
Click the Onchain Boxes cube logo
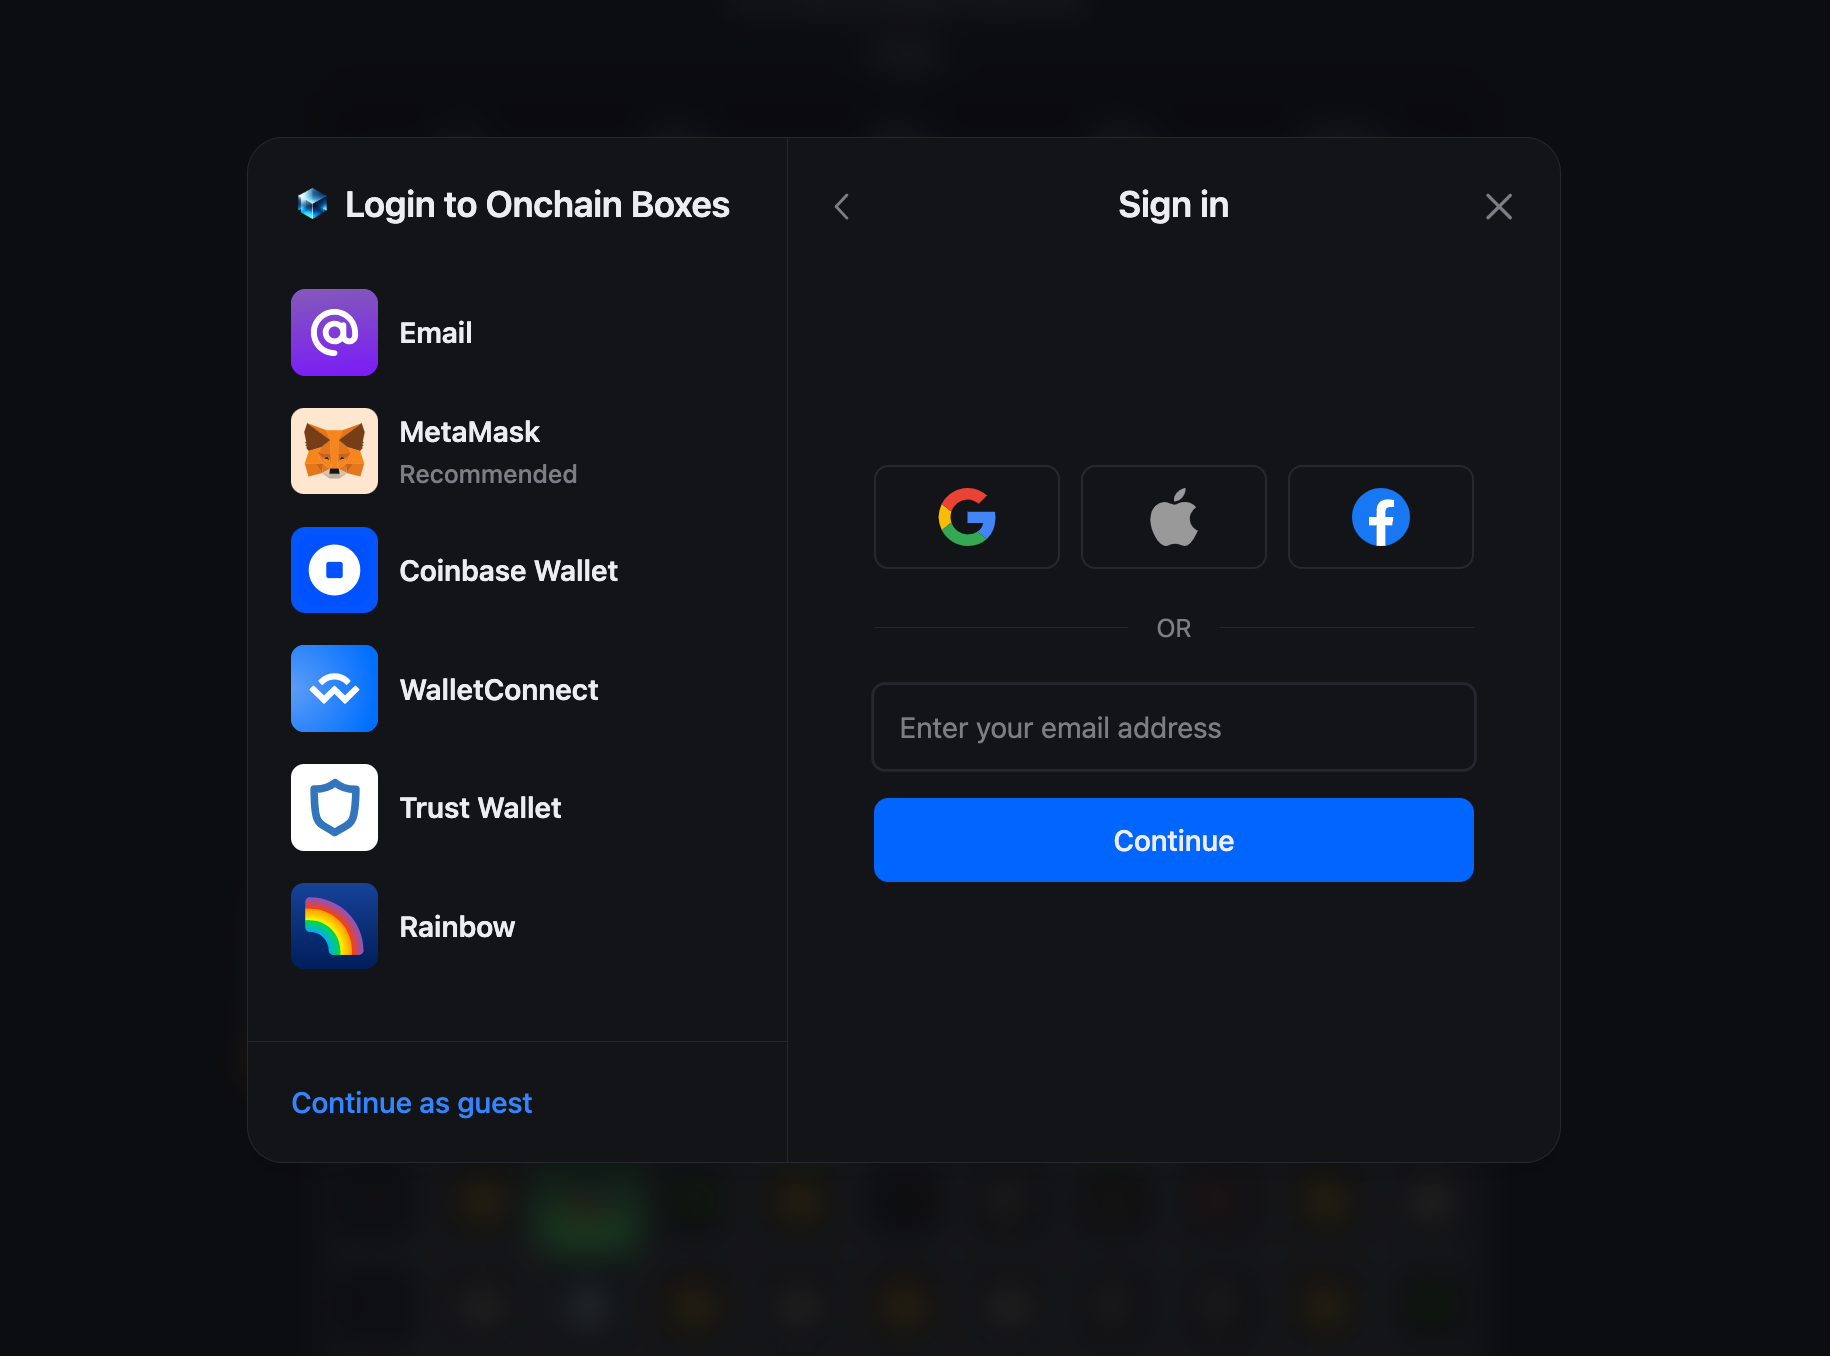pyautogui.click(x=313, y=204)
